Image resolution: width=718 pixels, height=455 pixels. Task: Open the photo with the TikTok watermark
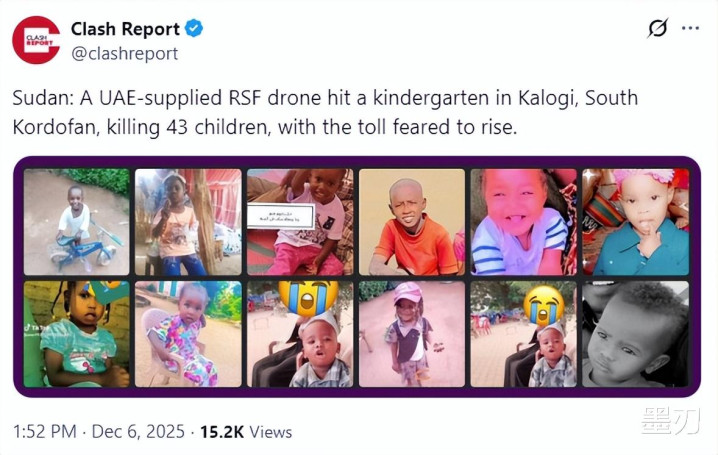(x=77, y=334)
